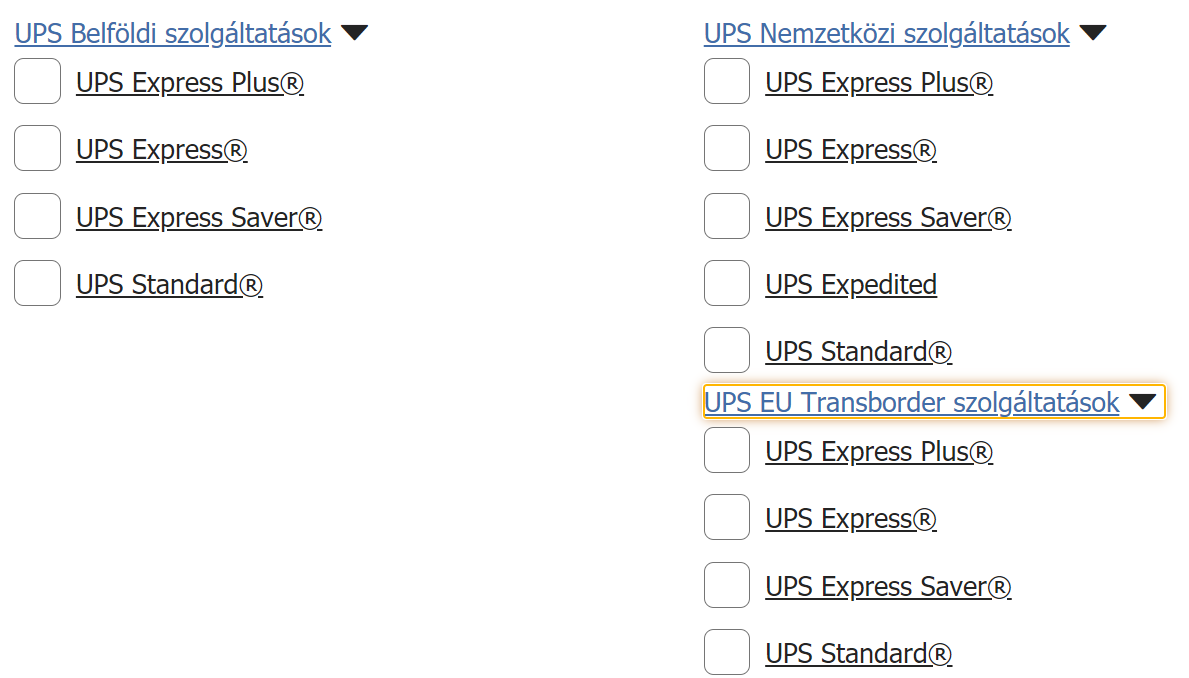Select UPS Standard checkbox under Belföldi
Viewport: 1189px width, 678px height.
point(38,284)
